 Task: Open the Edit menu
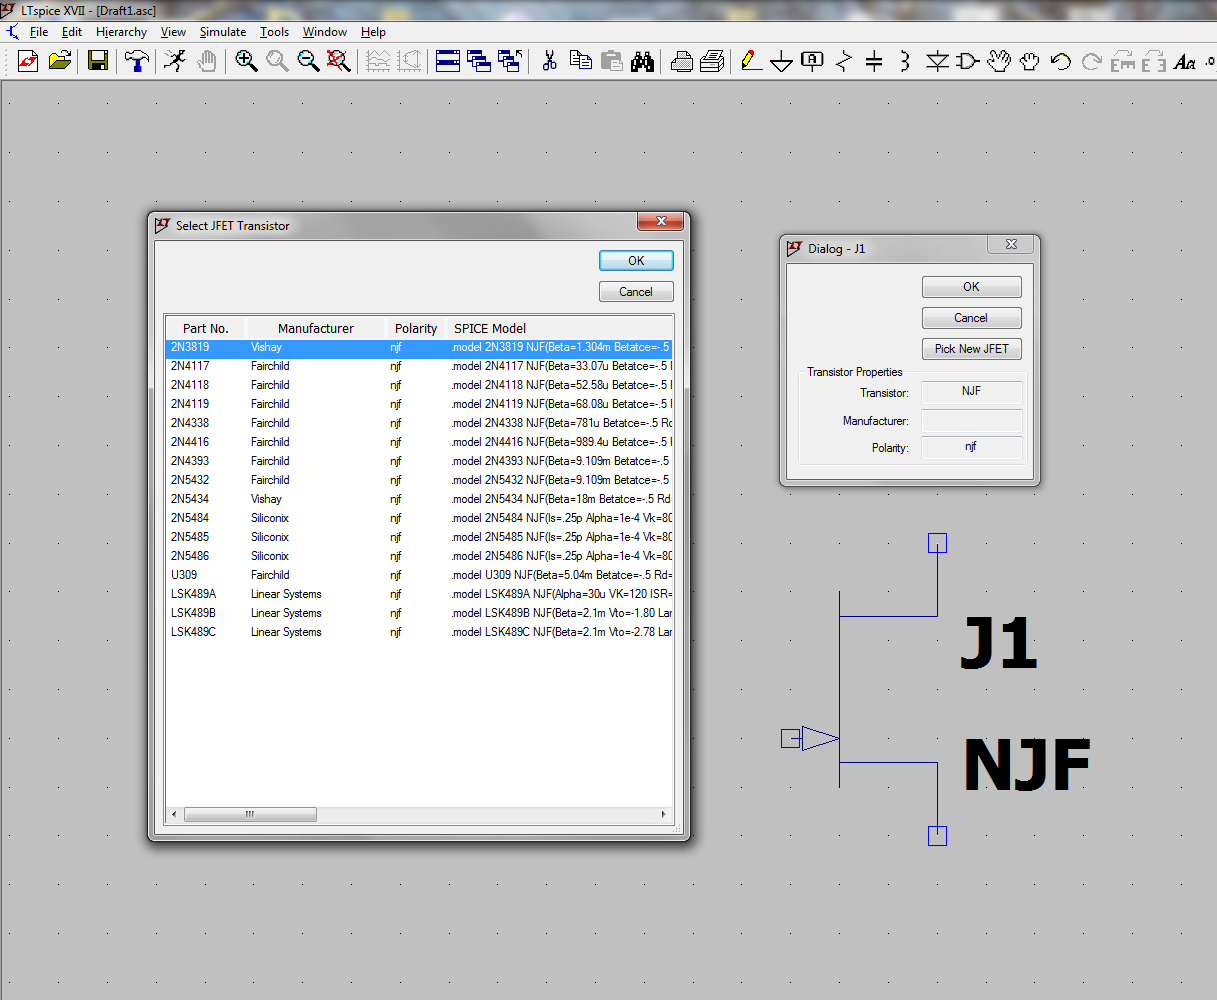(x=72, y=32)
